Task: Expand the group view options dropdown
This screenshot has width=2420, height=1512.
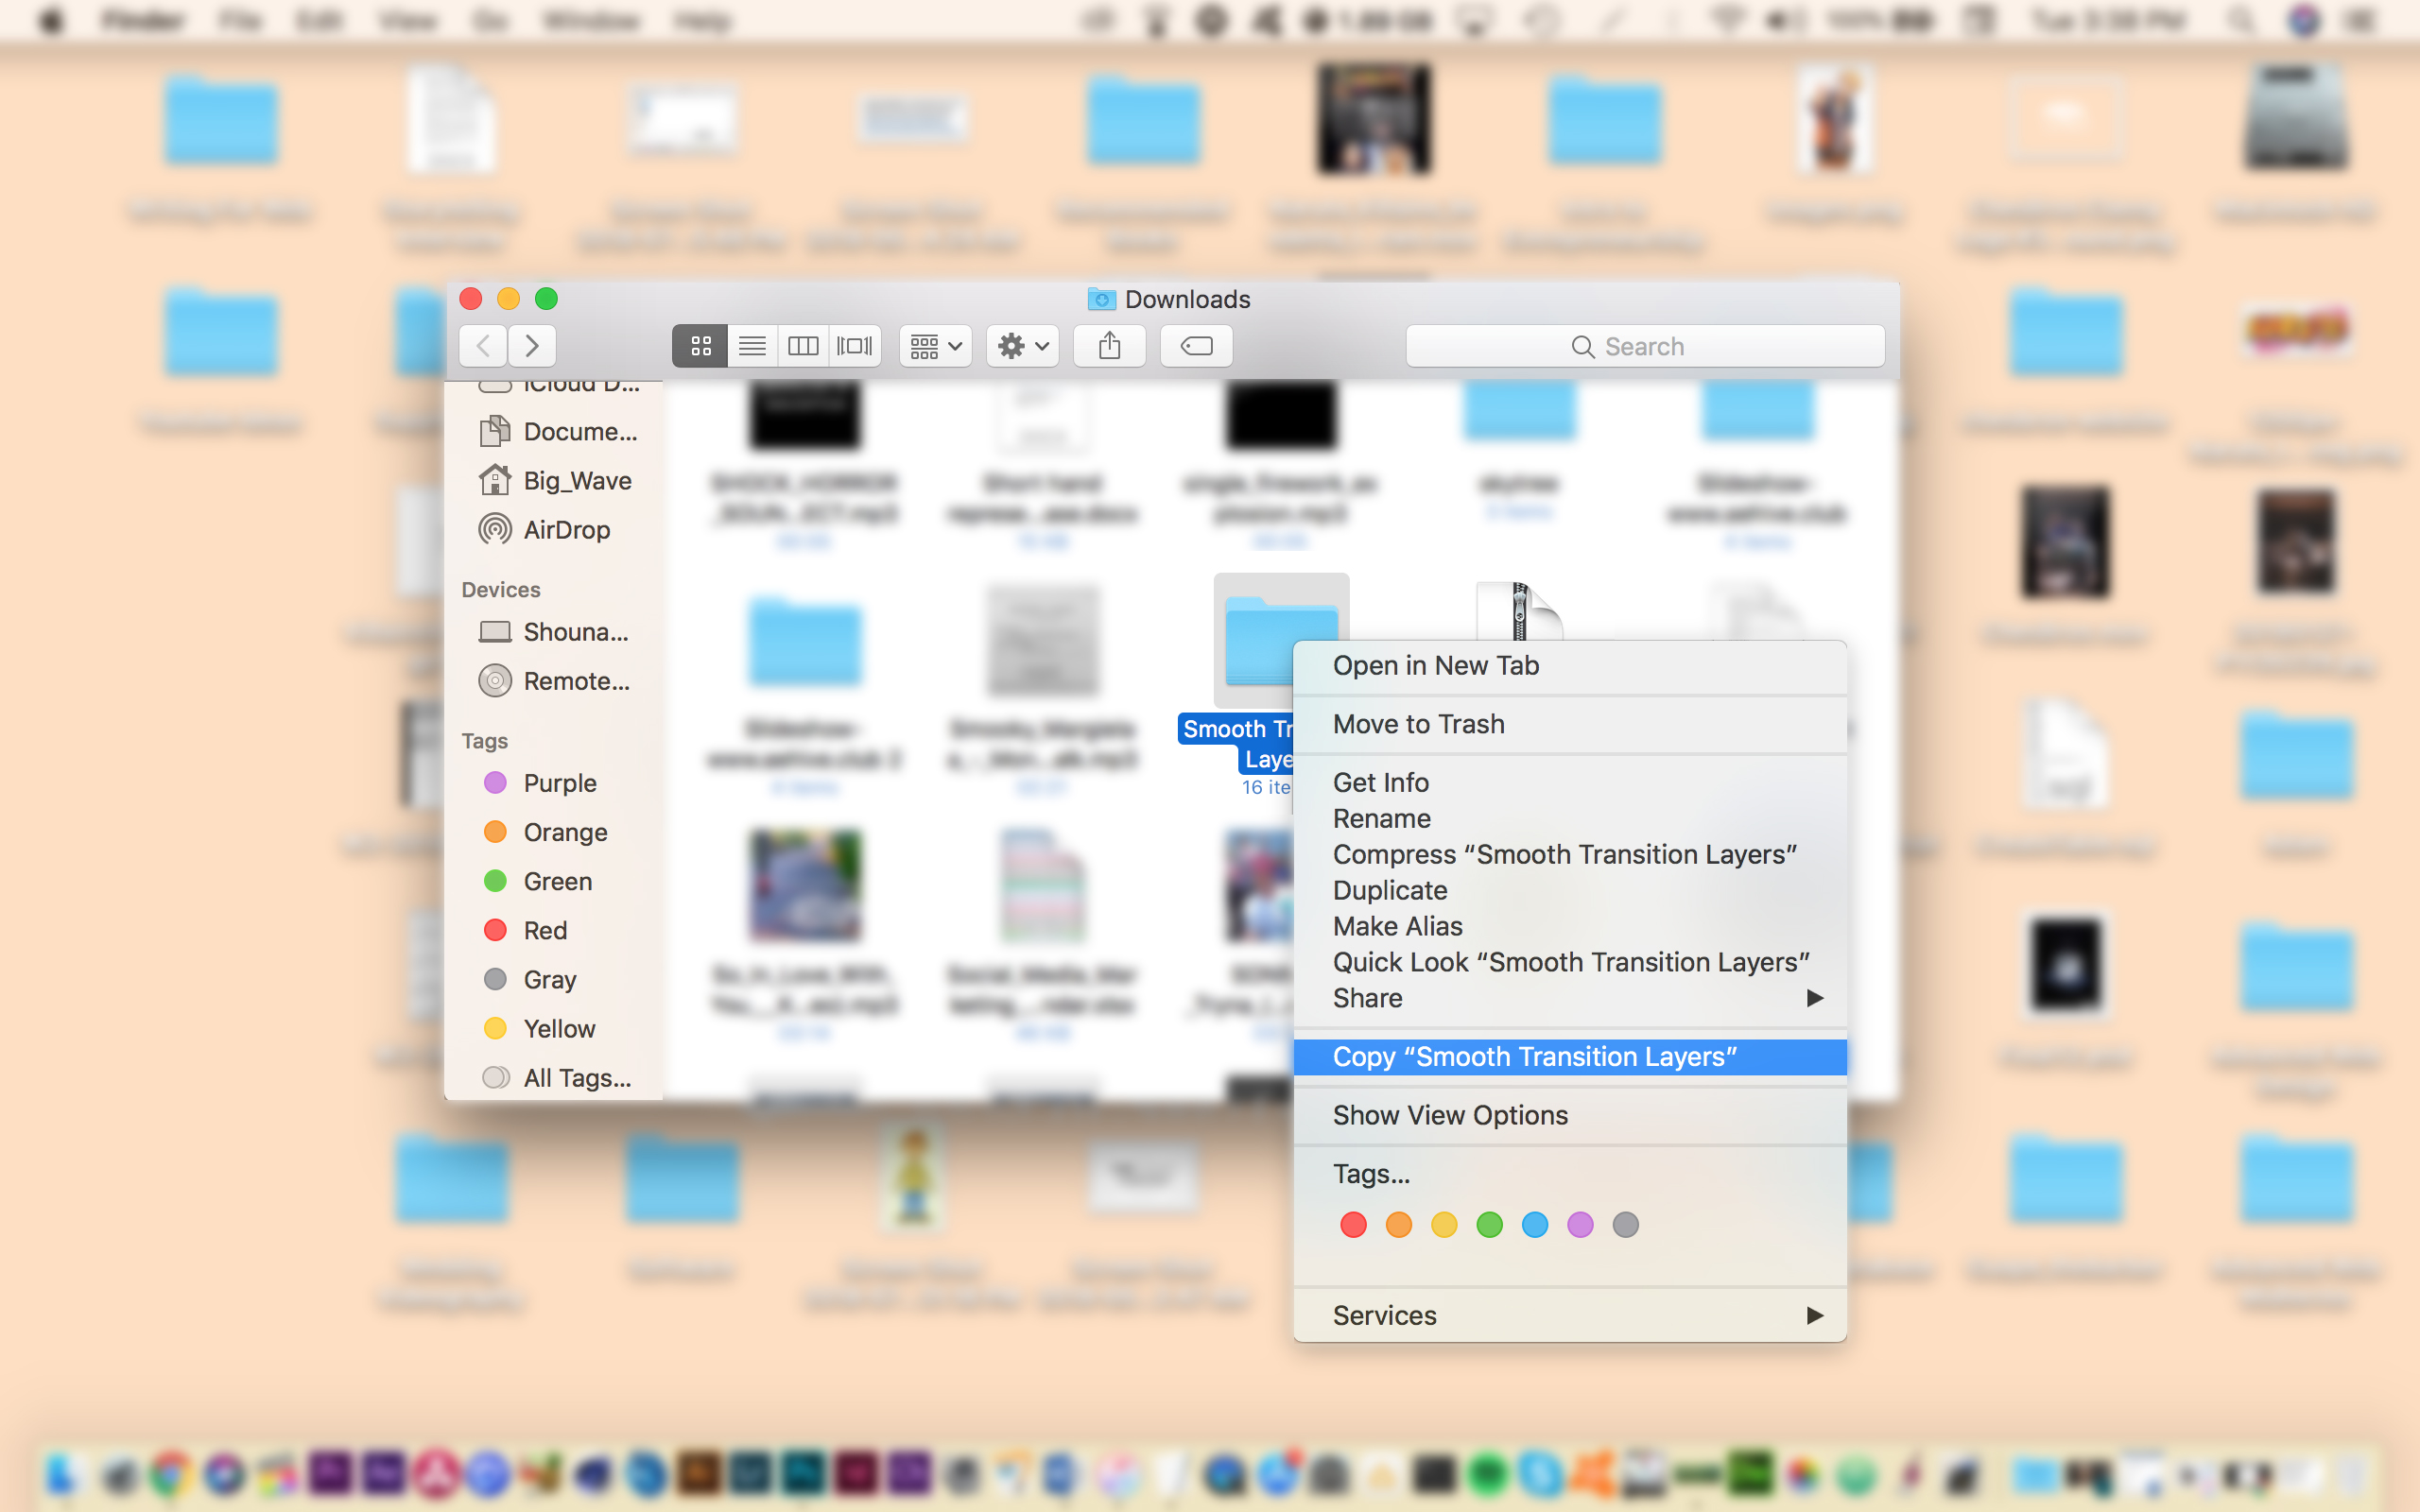Action: coord(934,345)
